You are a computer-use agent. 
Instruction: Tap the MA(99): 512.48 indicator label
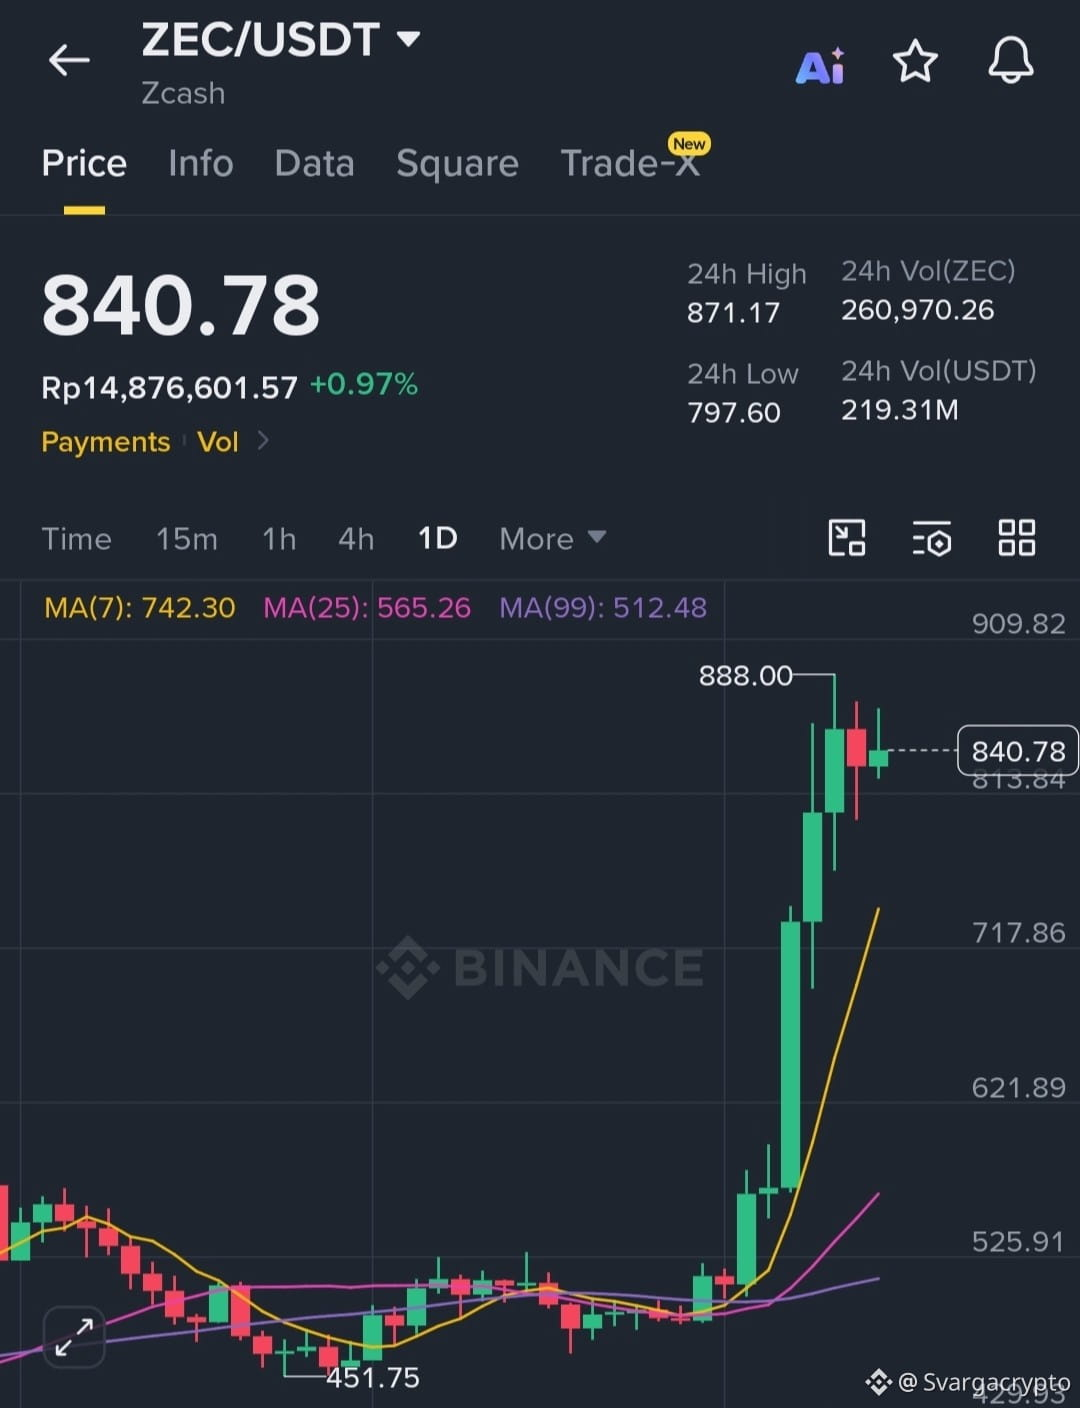pos(603,607)
